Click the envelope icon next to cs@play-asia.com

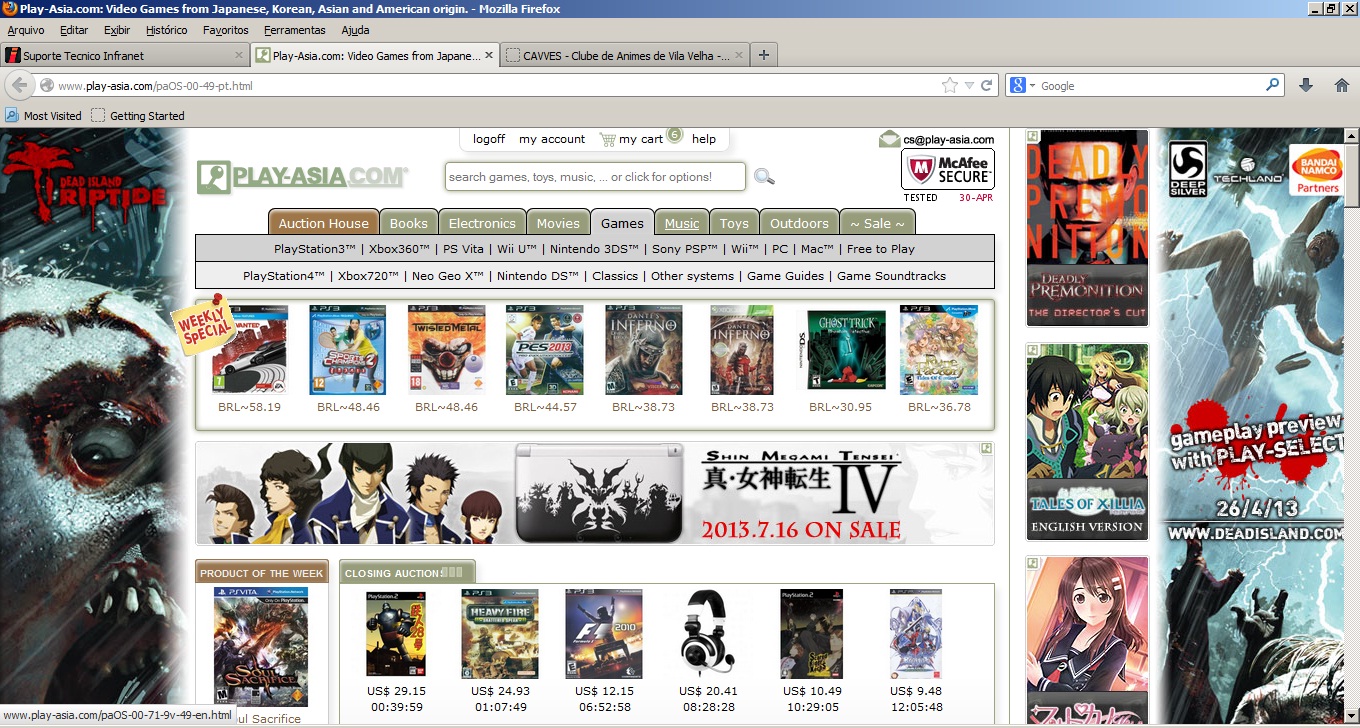click(889, 140)
